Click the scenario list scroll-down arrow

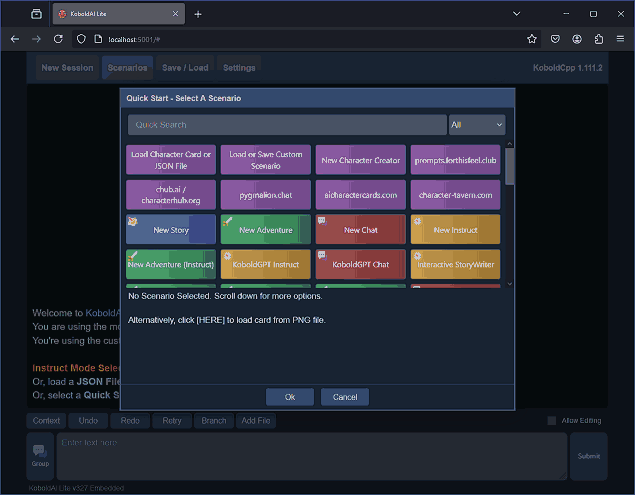[509, 284]
